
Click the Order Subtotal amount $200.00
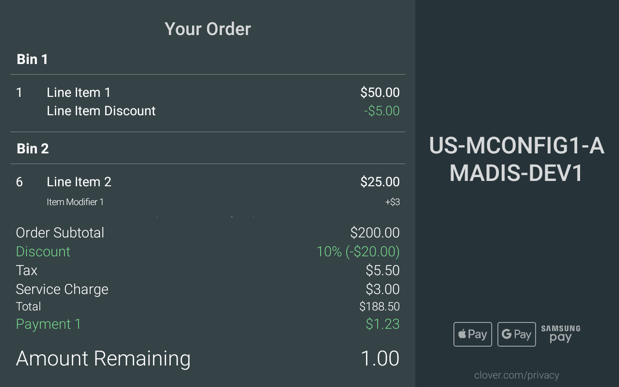click(x=375, y=233)
